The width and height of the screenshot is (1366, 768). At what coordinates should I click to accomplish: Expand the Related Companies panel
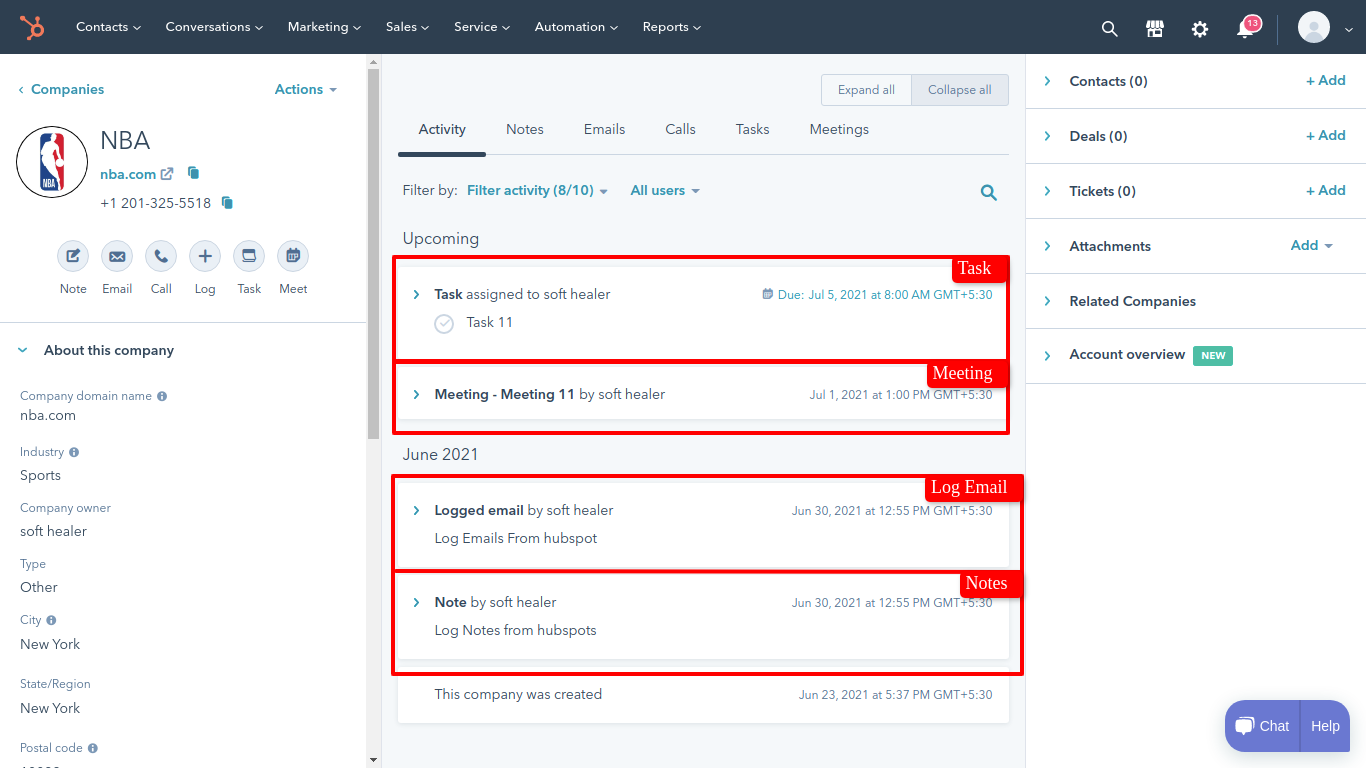pyautogui.click(x=1047, y=301)
